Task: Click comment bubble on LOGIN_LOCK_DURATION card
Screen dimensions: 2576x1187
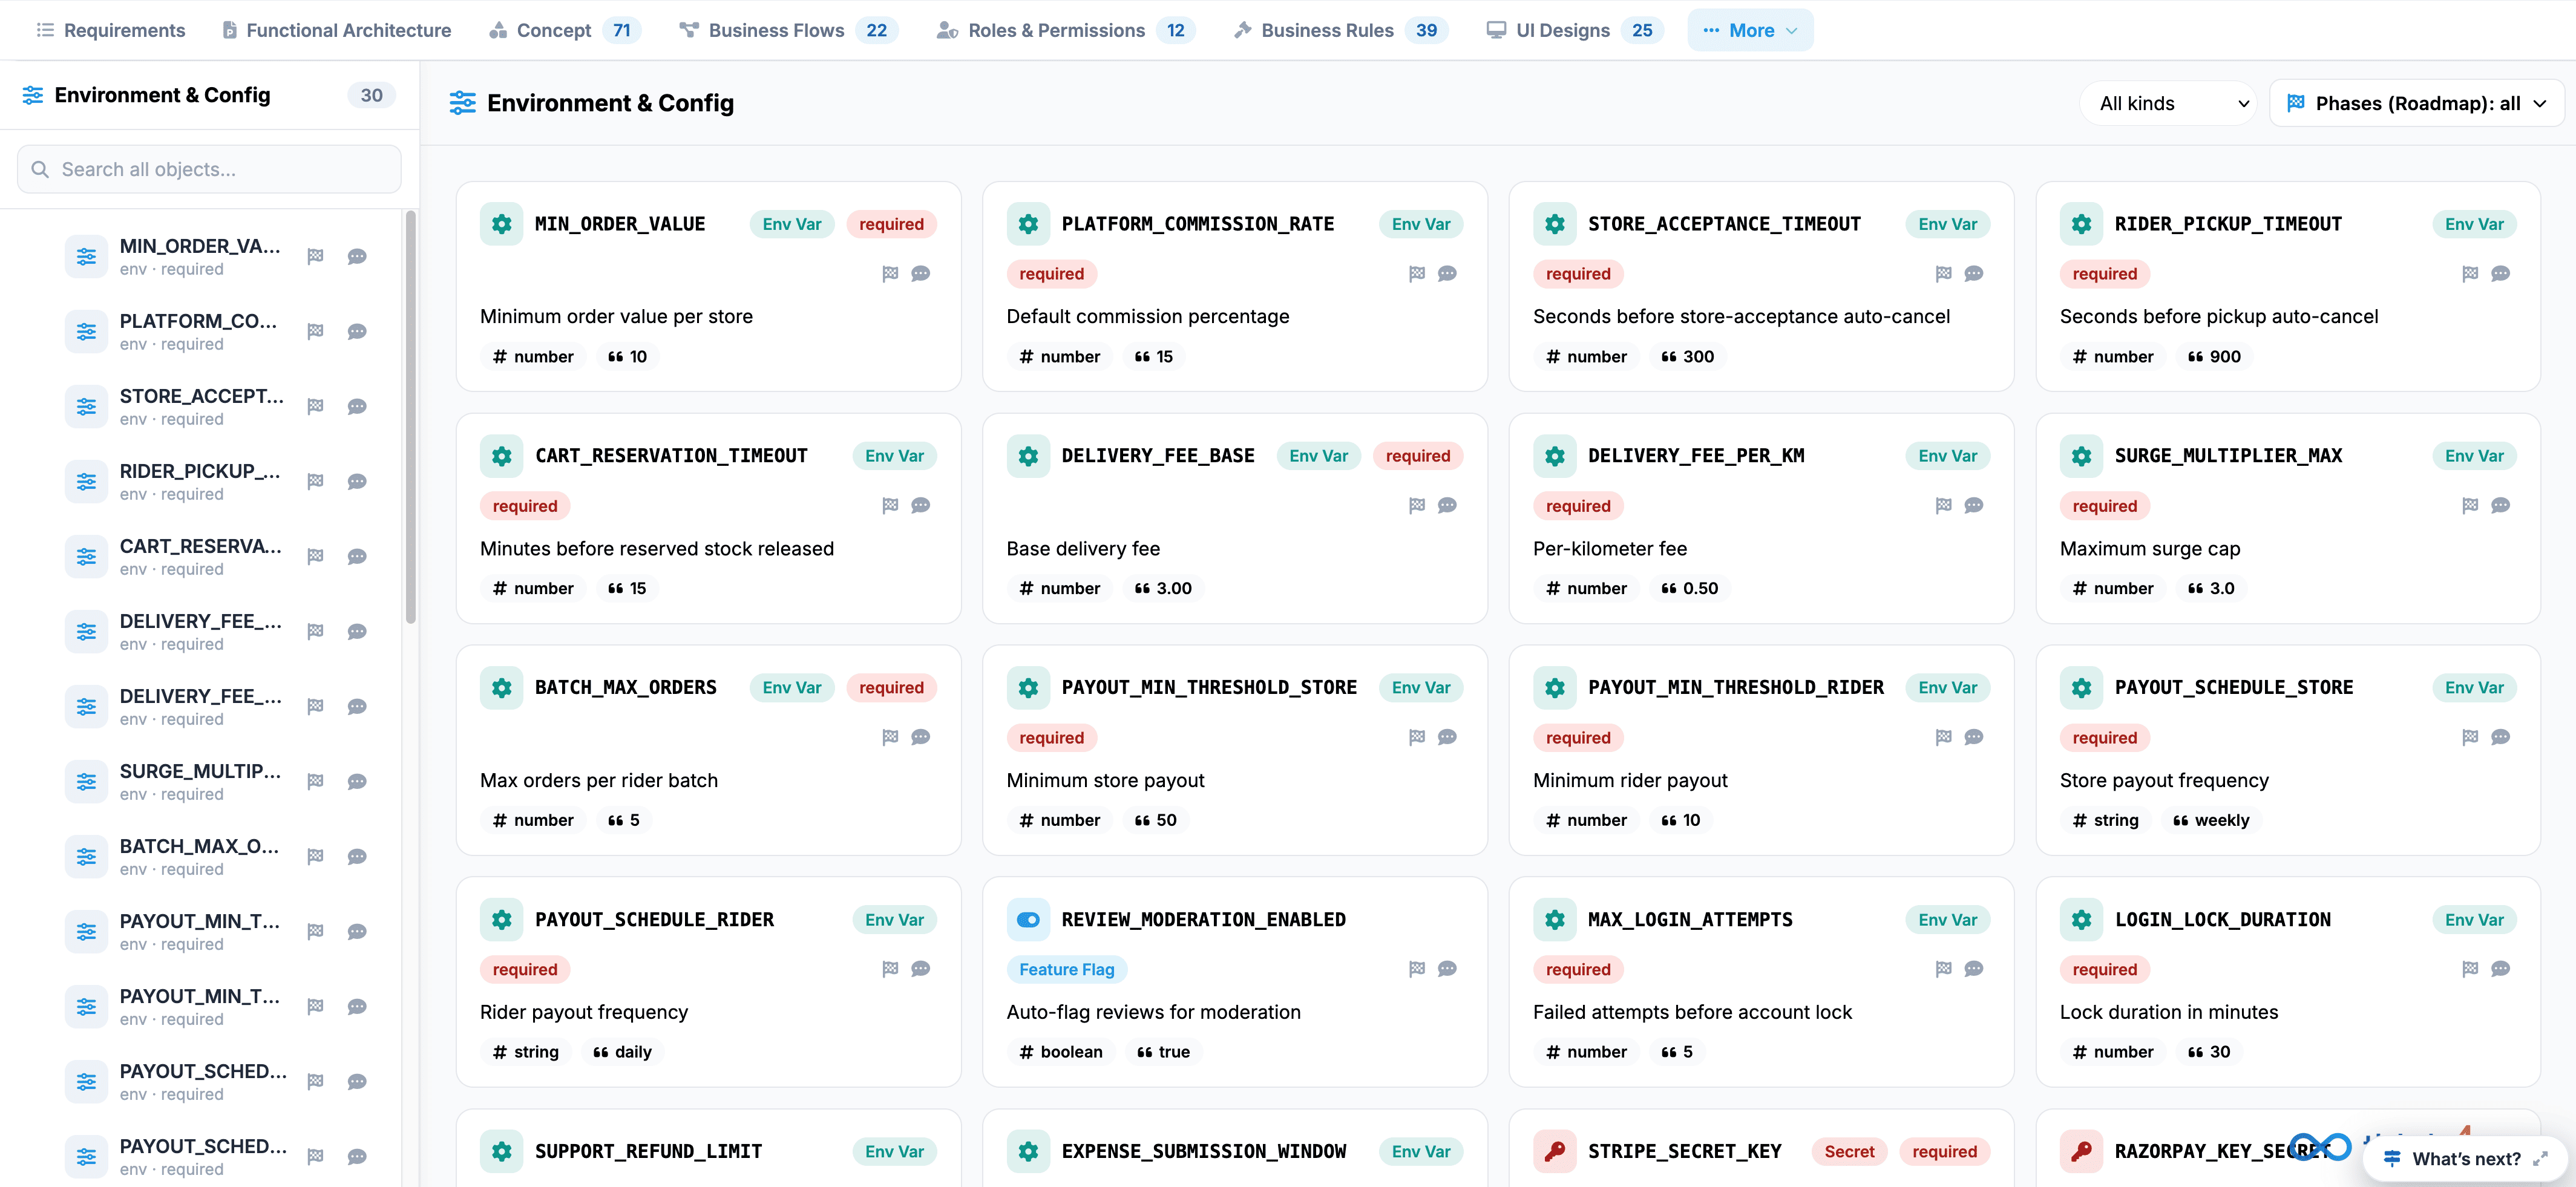Action: 2500,969
